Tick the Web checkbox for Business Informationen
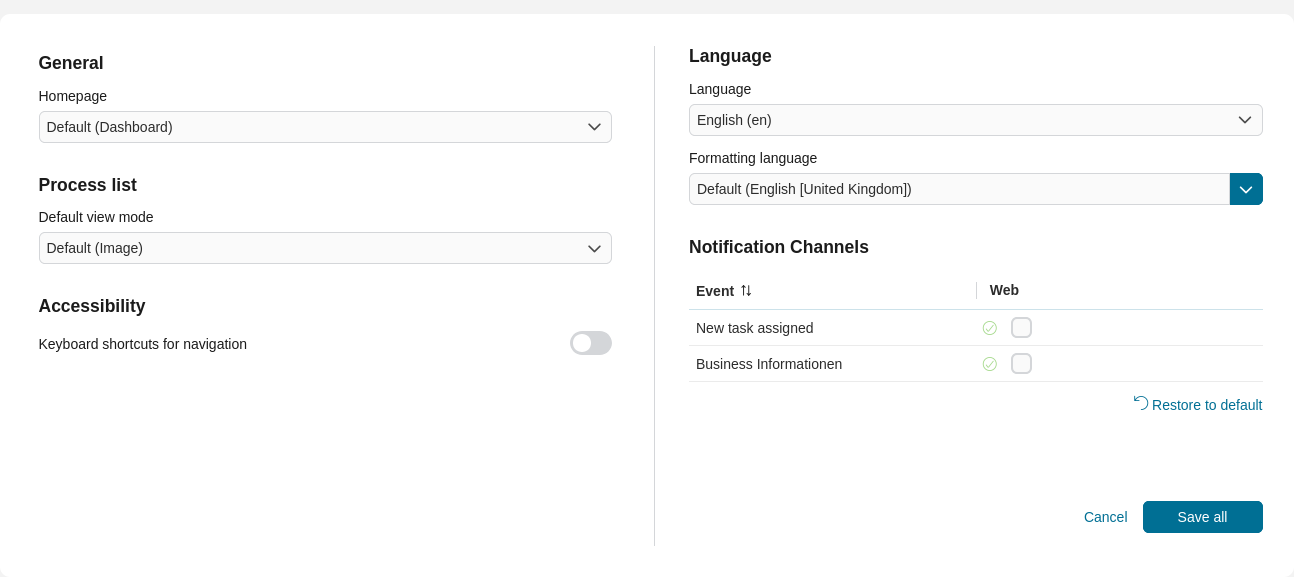Viewport: 1294px width, 577px height. [1021, 364]
